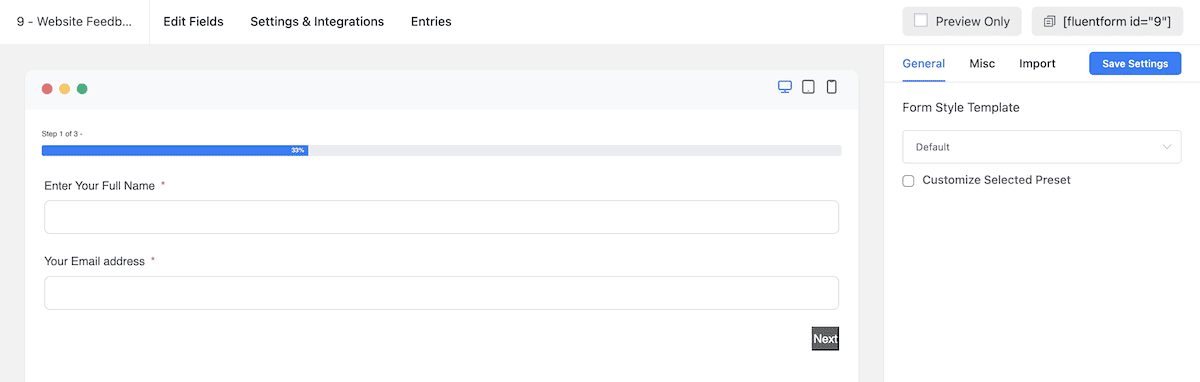This screenshot has height=382, width=1200.
Task: Toggle the Preview Only checkbox
Action: [x=921, y=21]
